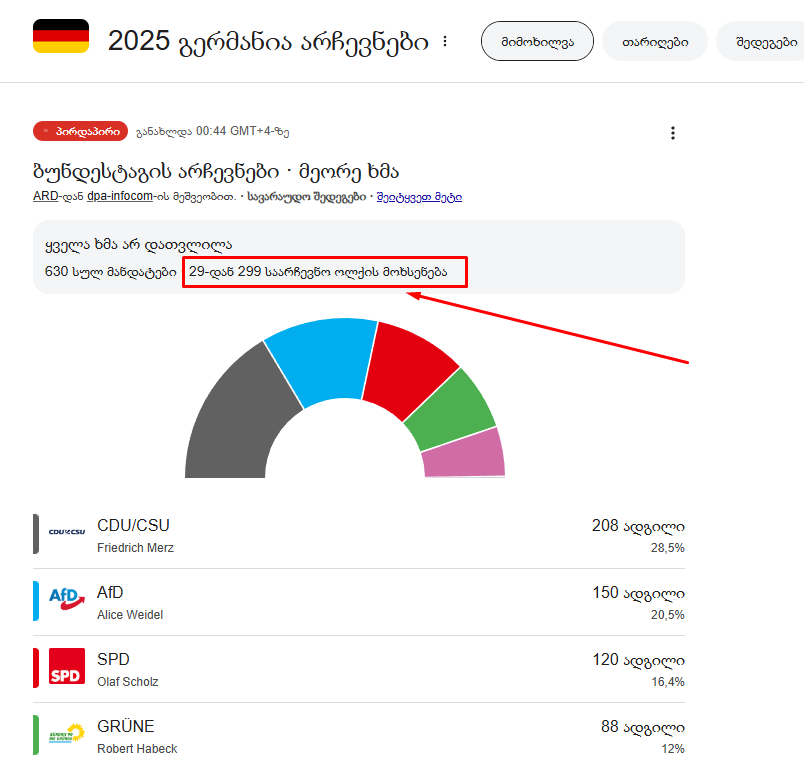Click the ყველა ხმა არ დათვლილა notice
Image resolution: width=804 pixels, height=779 pixels.
[x=138, y=245]
